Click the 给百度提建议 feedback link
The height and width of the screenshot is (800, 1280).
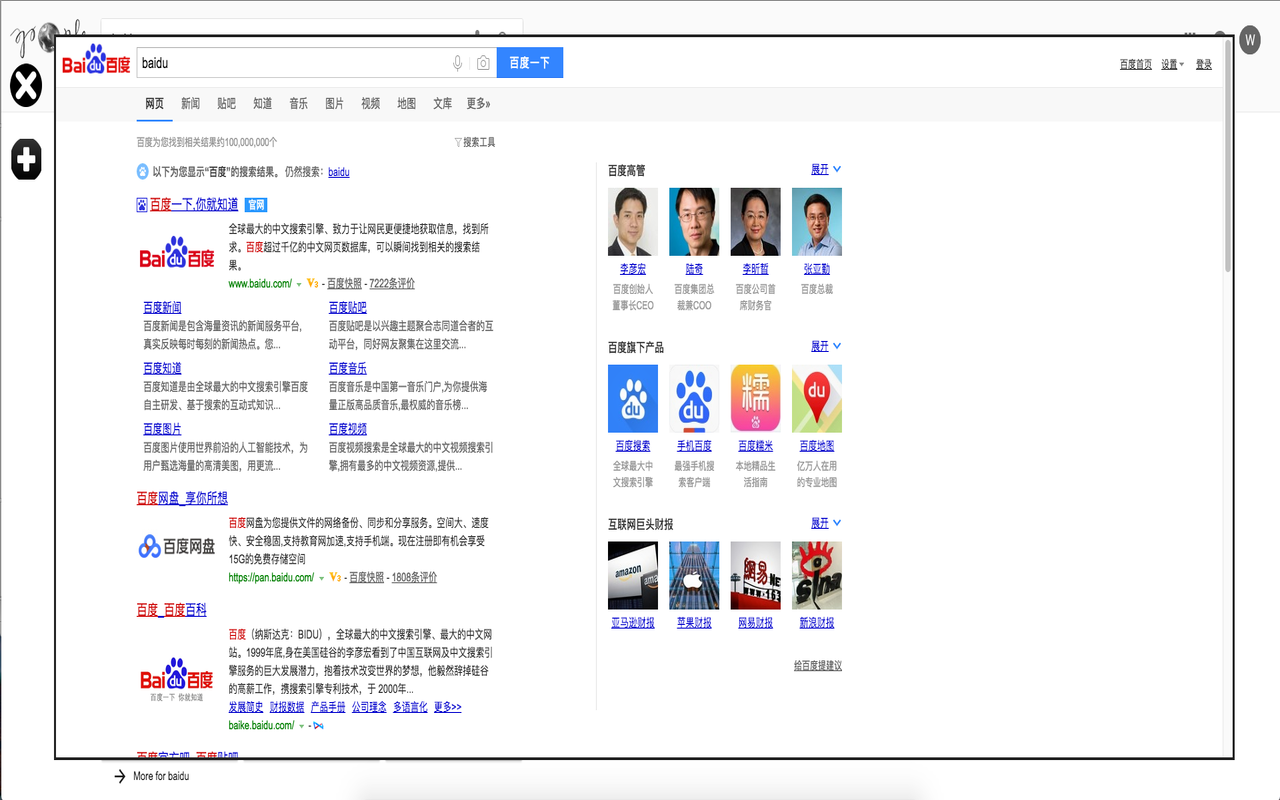[x=818, y=666]
